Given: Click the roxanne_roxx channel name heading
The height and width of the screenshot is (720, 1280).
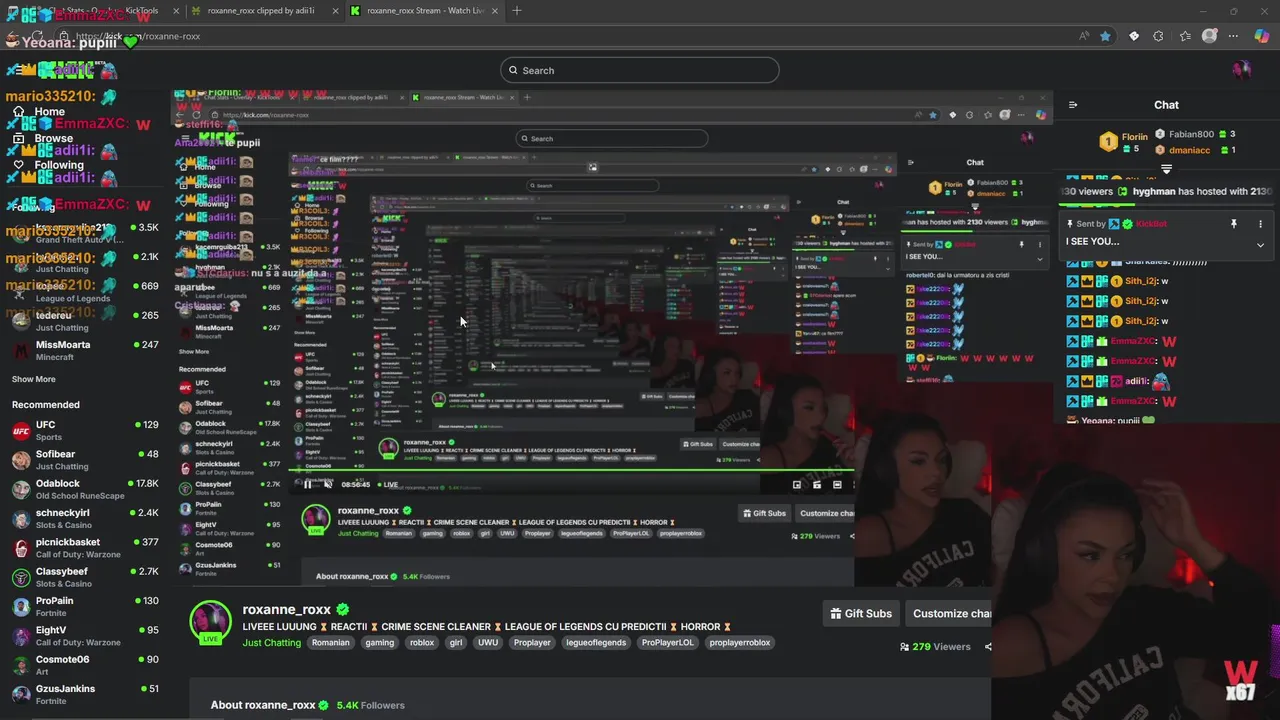Looking at the screenshot, I should [x=287, y=609].
